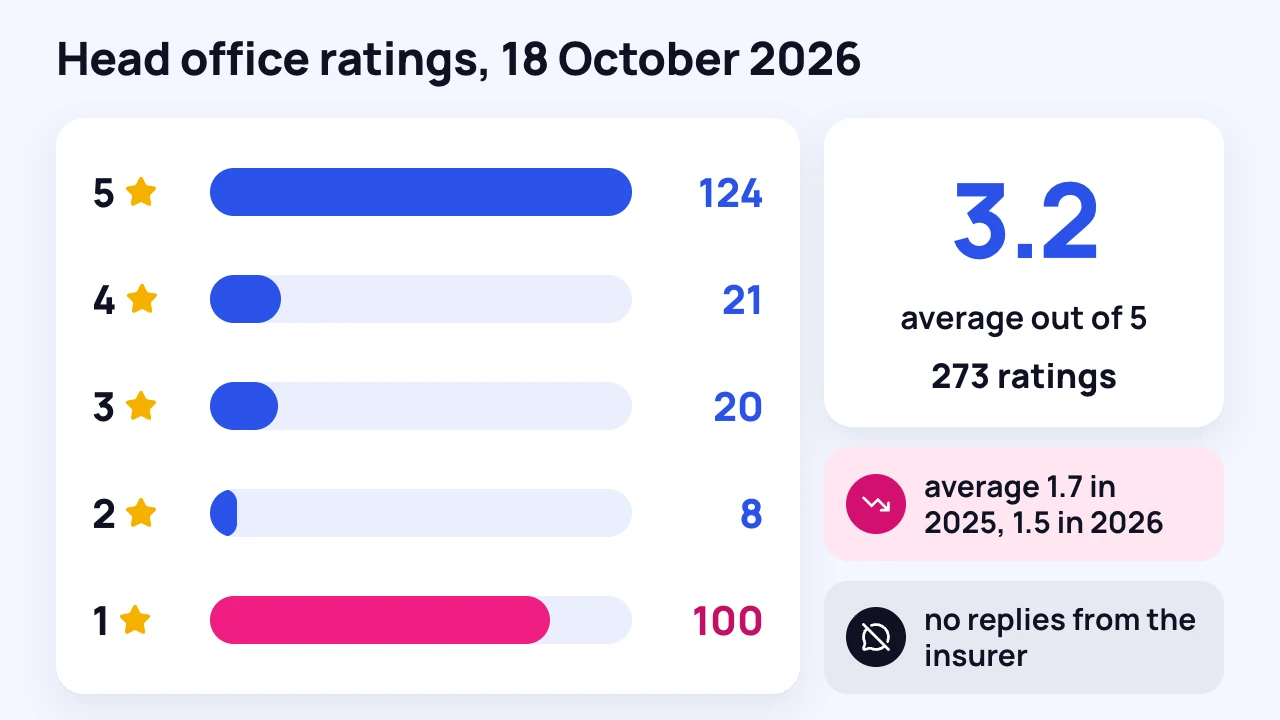
Task: Select the blue 5-star rating bar
Action: pyautogui.click(x=421, y=192)
